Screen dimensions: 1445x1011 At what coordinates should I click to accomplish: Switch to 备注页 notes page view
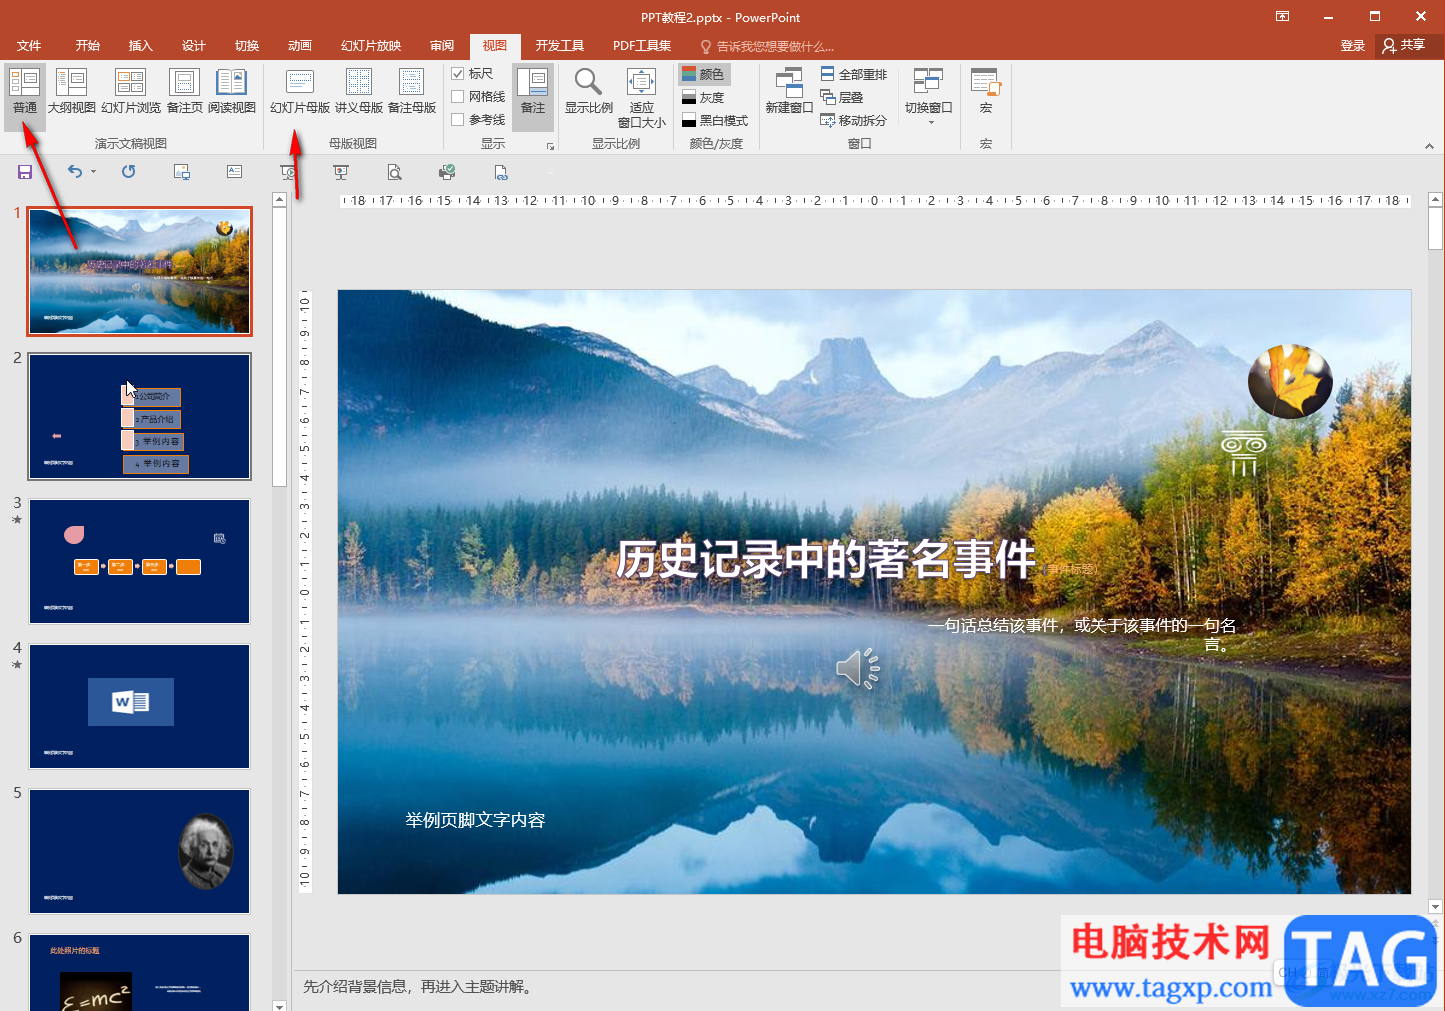185,92
